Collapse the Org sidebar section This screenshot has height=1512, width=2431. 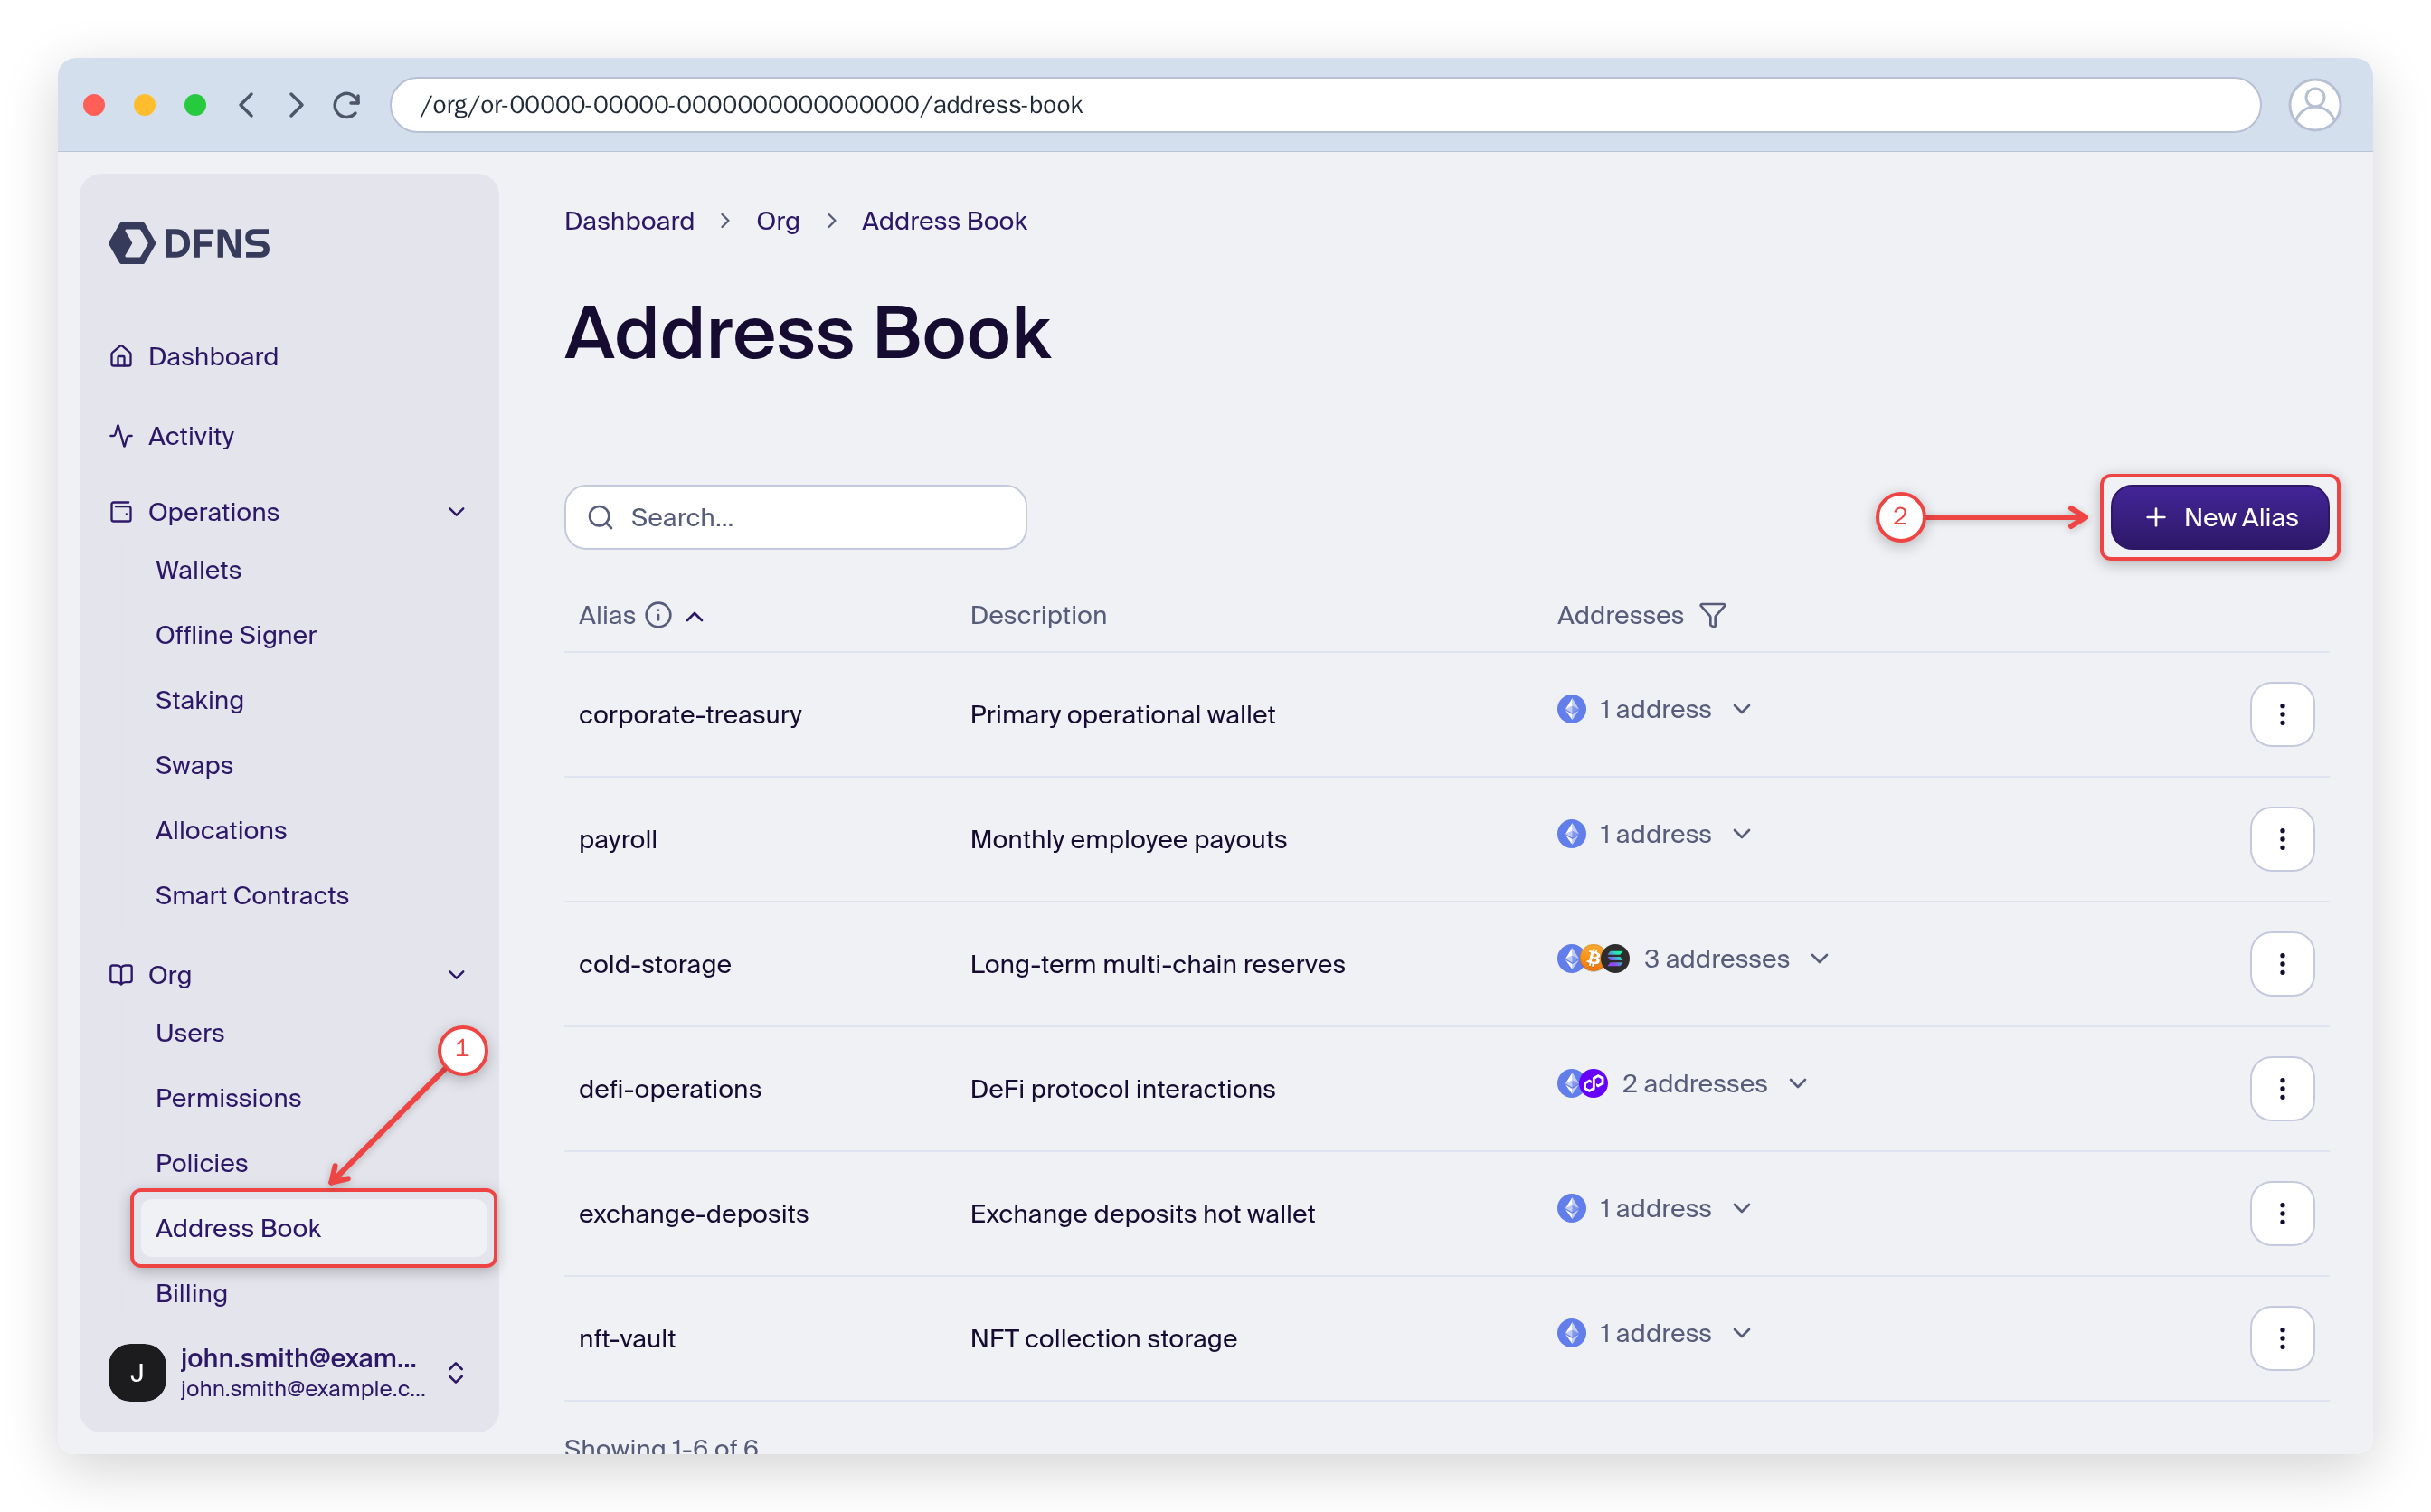[456, 975]
